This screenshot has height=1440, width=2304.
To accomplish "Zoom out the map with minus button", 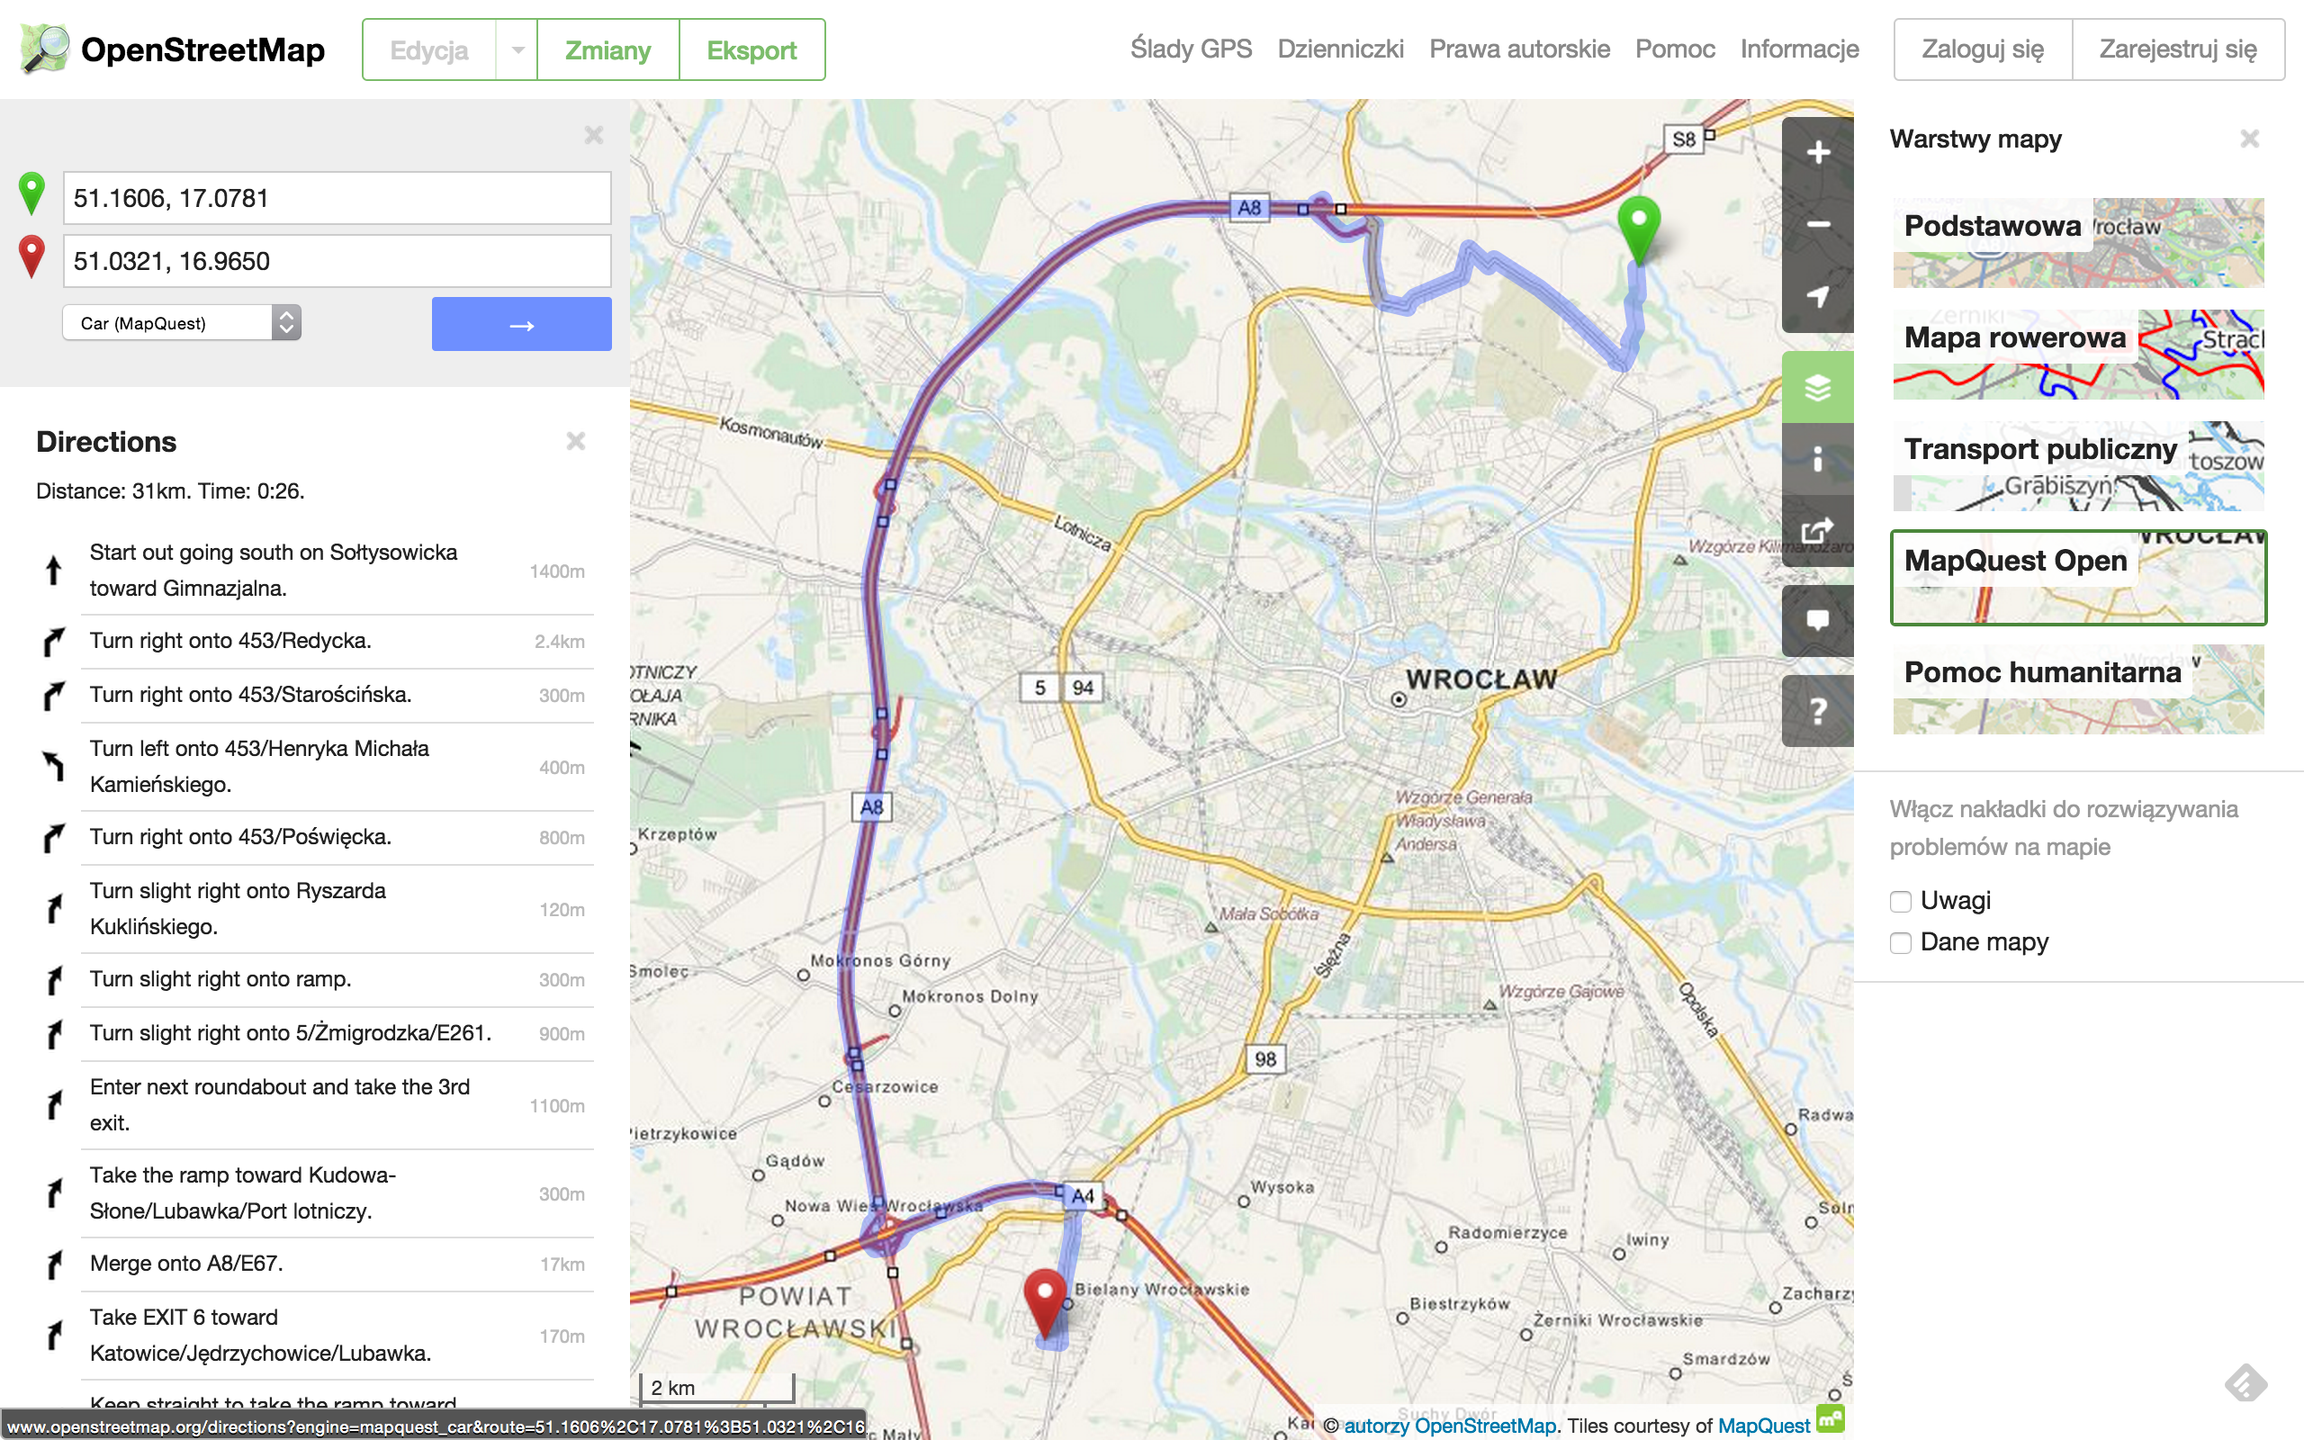I will pos(1818,225).
